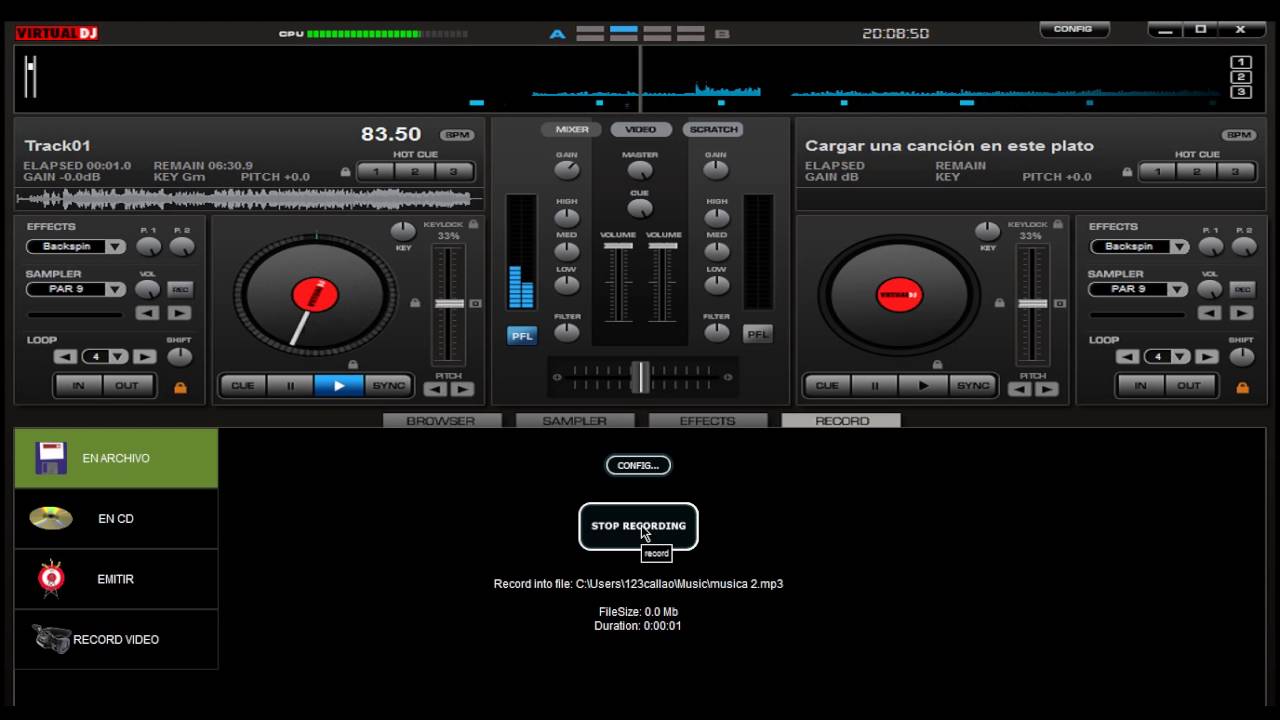Switch to the EFFECTS tab
Image resolution: width=1280 pixels, height=720 pixels.
pyautogui.click(x=708, y=421)
